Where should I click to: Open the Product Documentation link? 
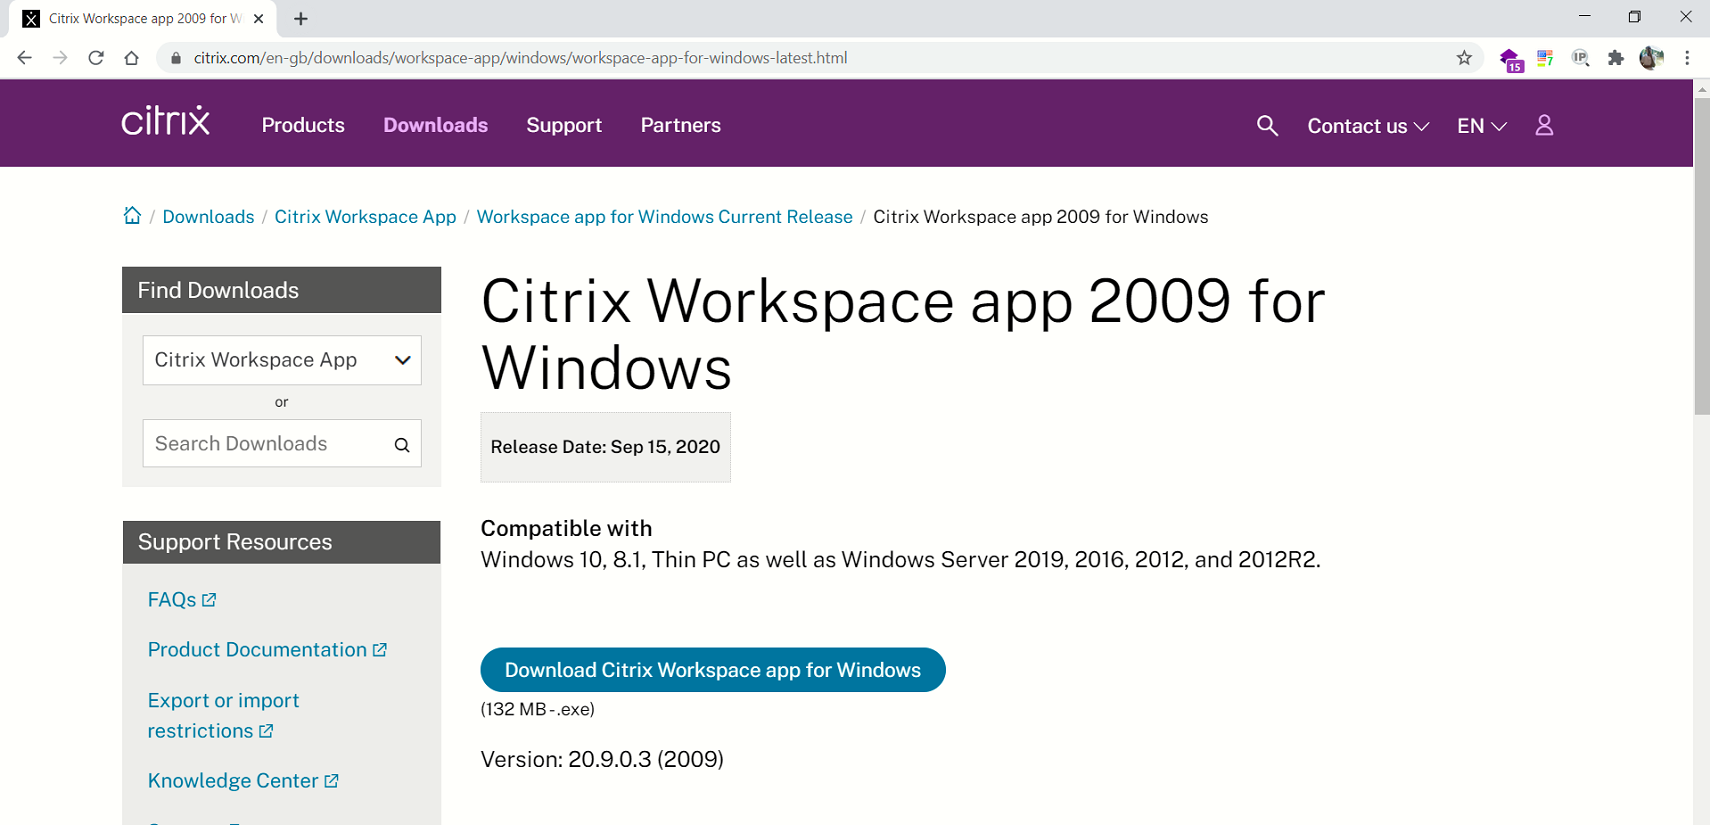tap(267, 650)
